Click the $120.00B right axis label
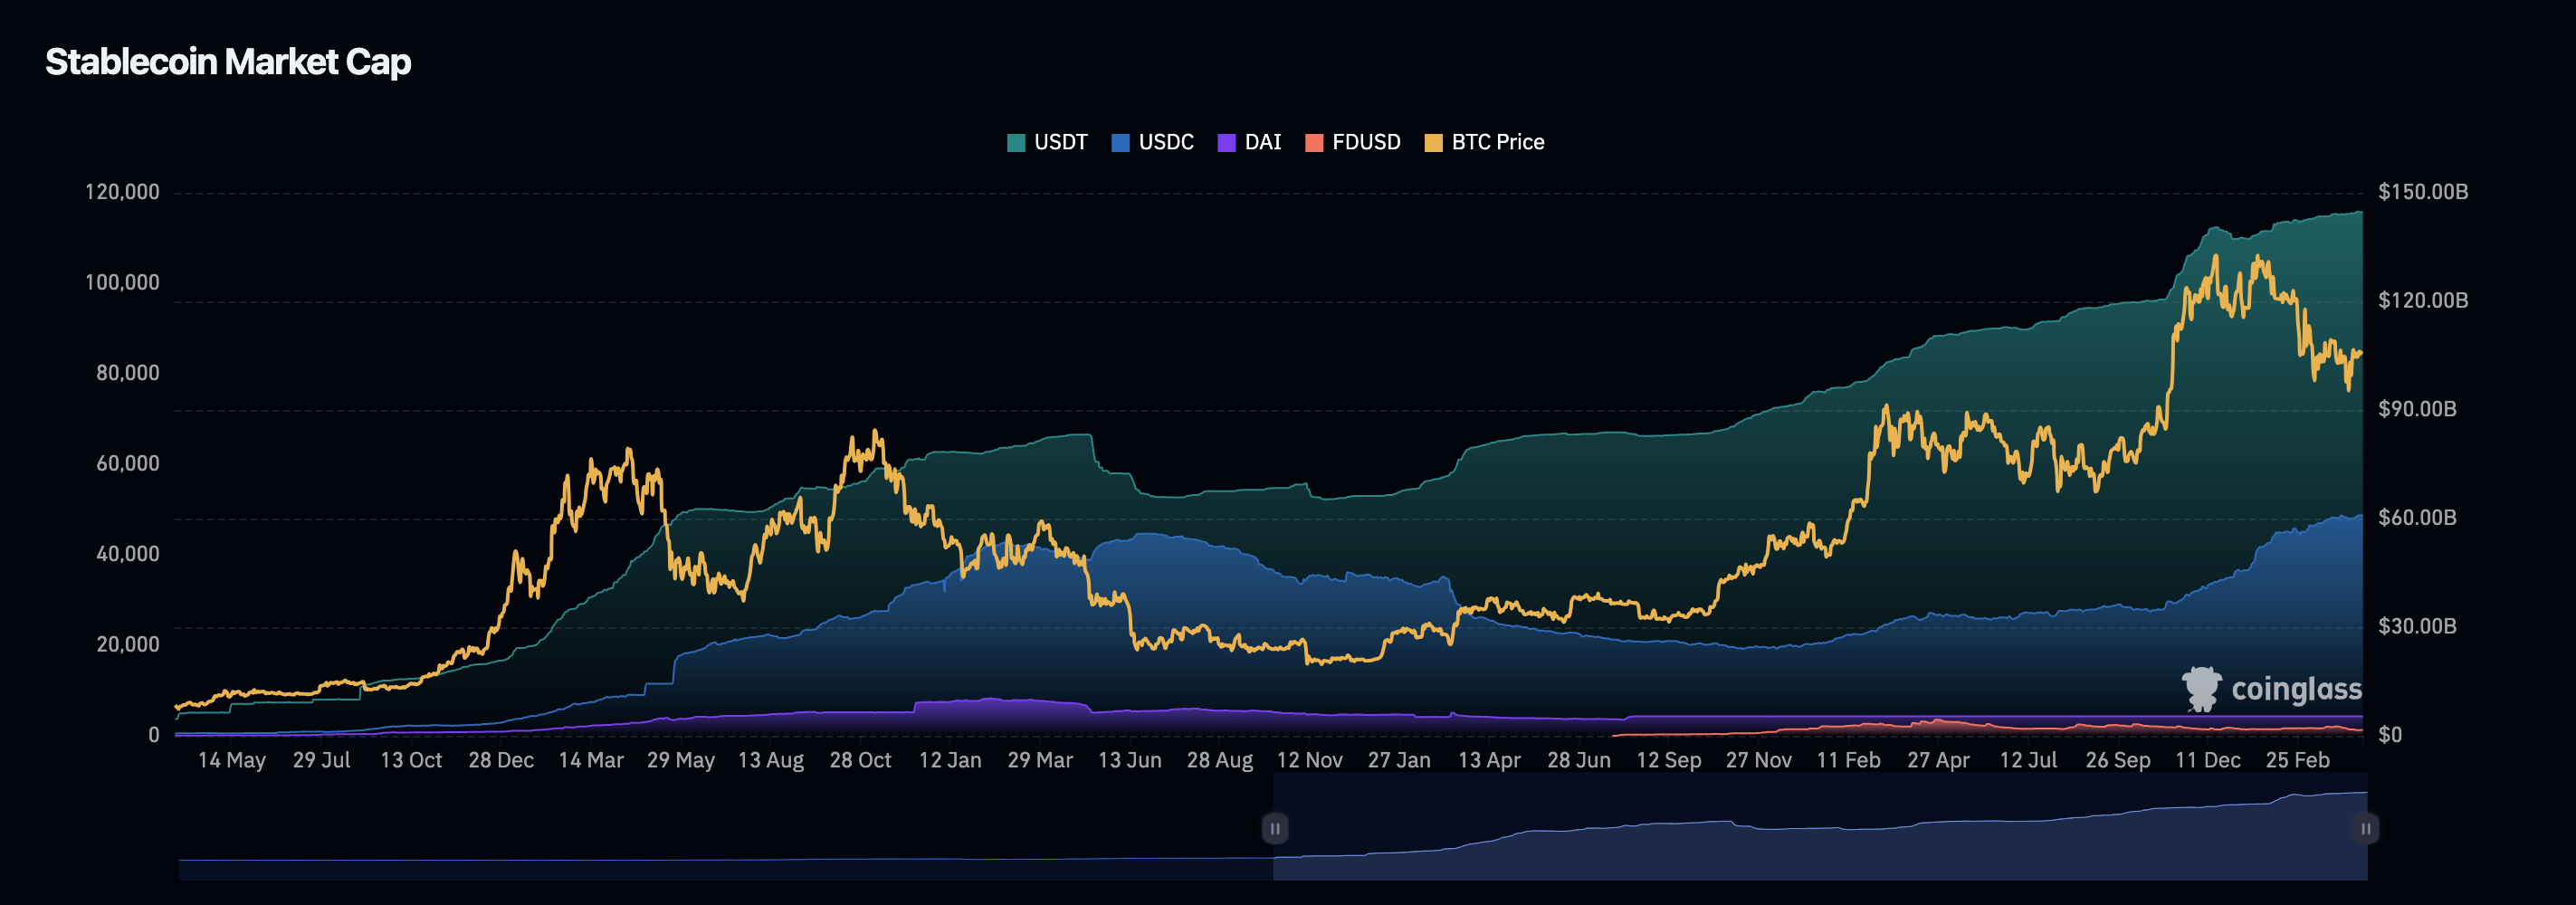Viewport: 2576px width, 905px height. (2422, 300)
